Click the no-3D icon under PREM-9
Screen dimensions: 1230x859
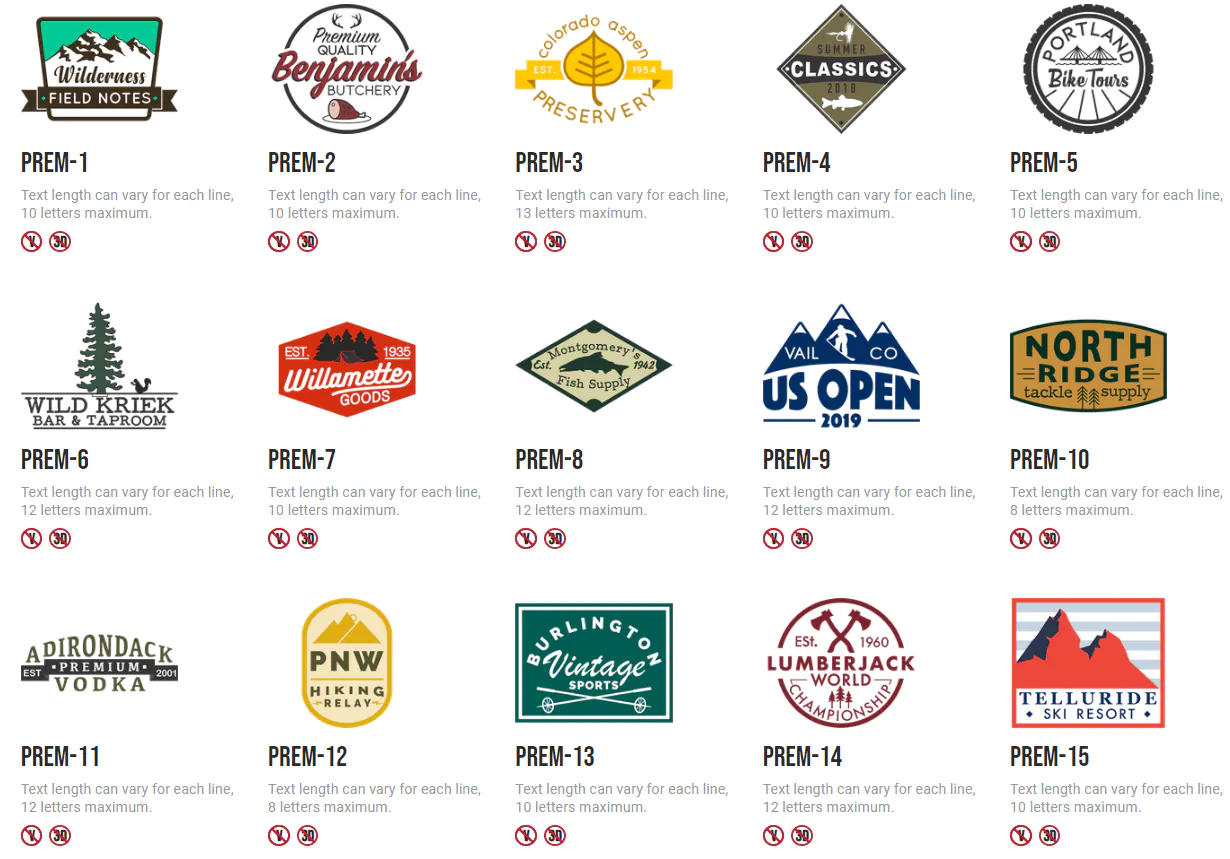pos(802,538)
